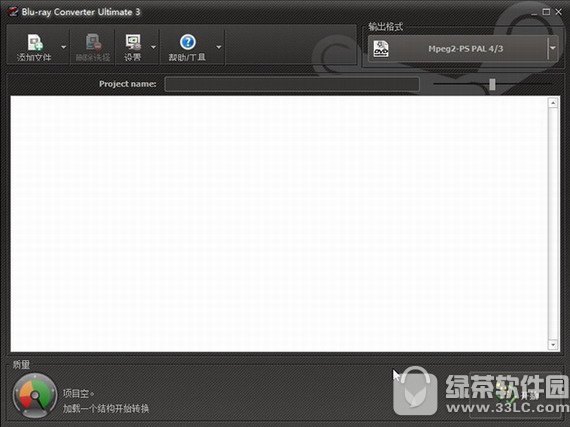
Task: Click the greyed Remove Selected toolbar icon
Action: (x=93, y=42)
